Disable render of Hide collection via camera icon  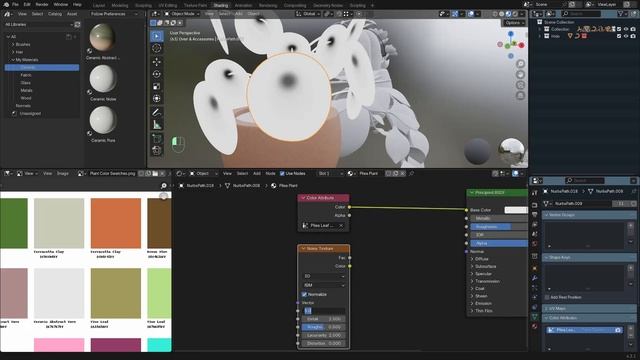pyautogui.click(x=633, y=36)
